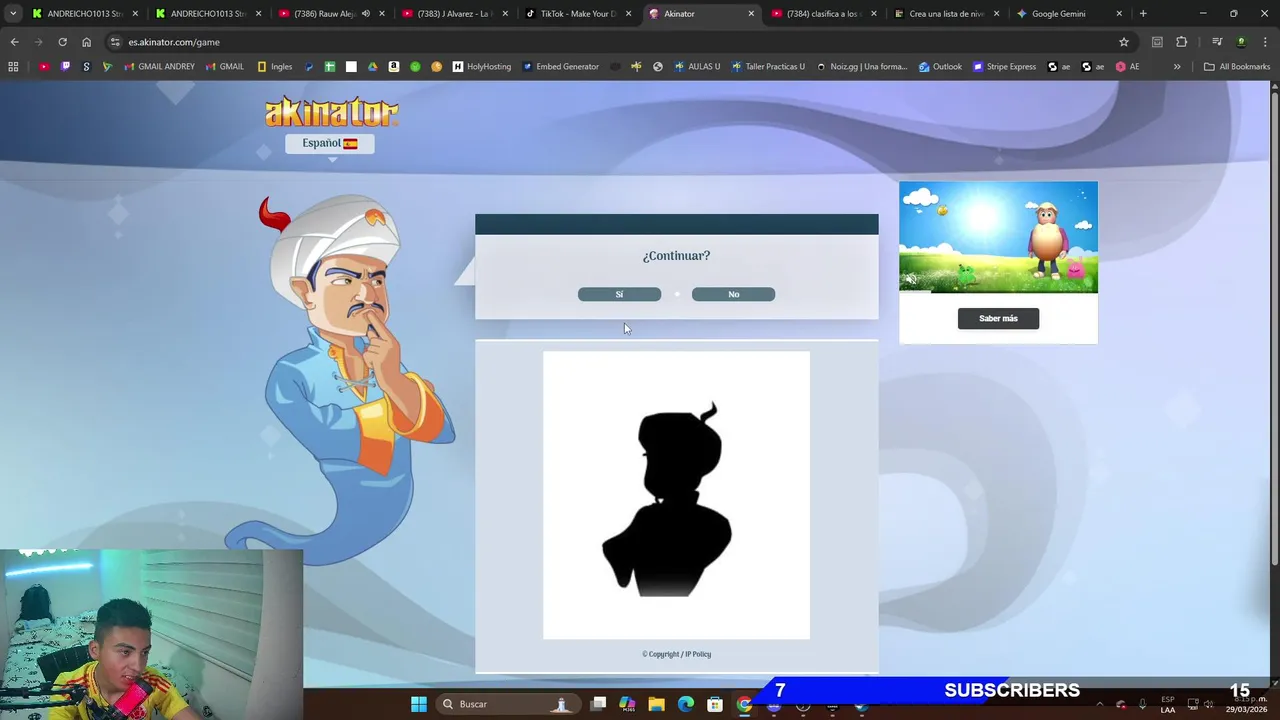
Task: Click the browser back arrow
Action: [x=14, y=42]
